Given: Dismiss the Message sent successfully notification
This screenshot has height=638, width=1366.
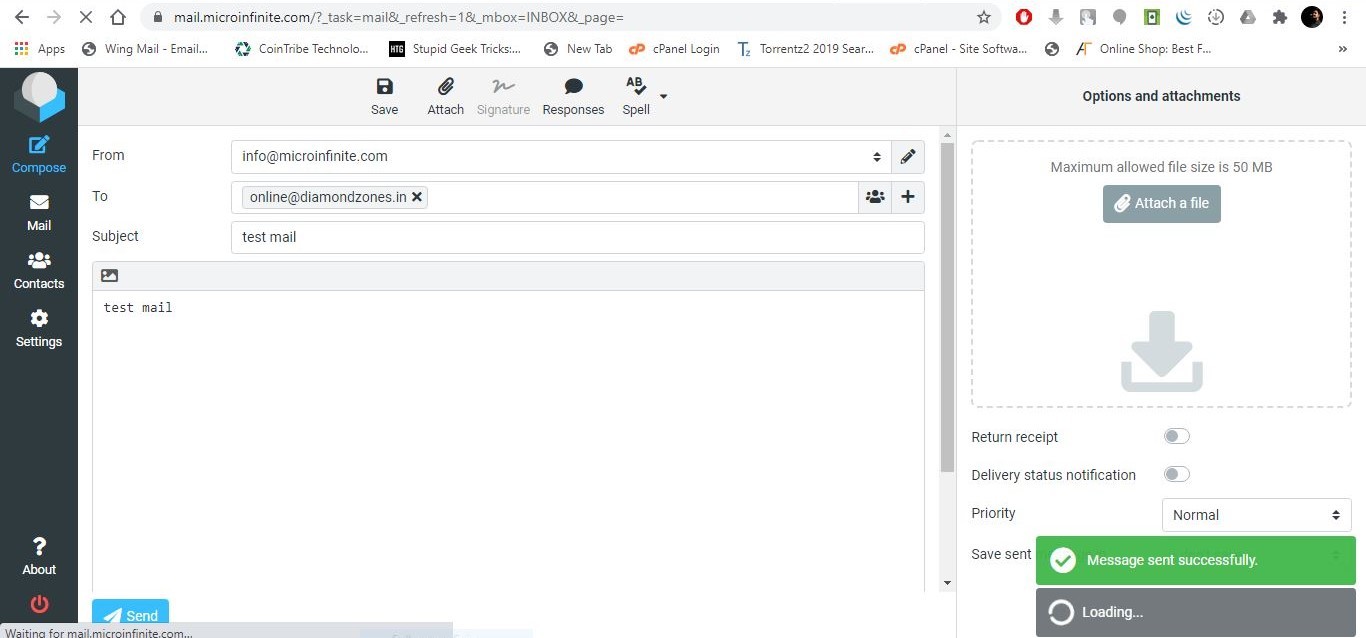Looking at the screenshot, I should 1196,560.
